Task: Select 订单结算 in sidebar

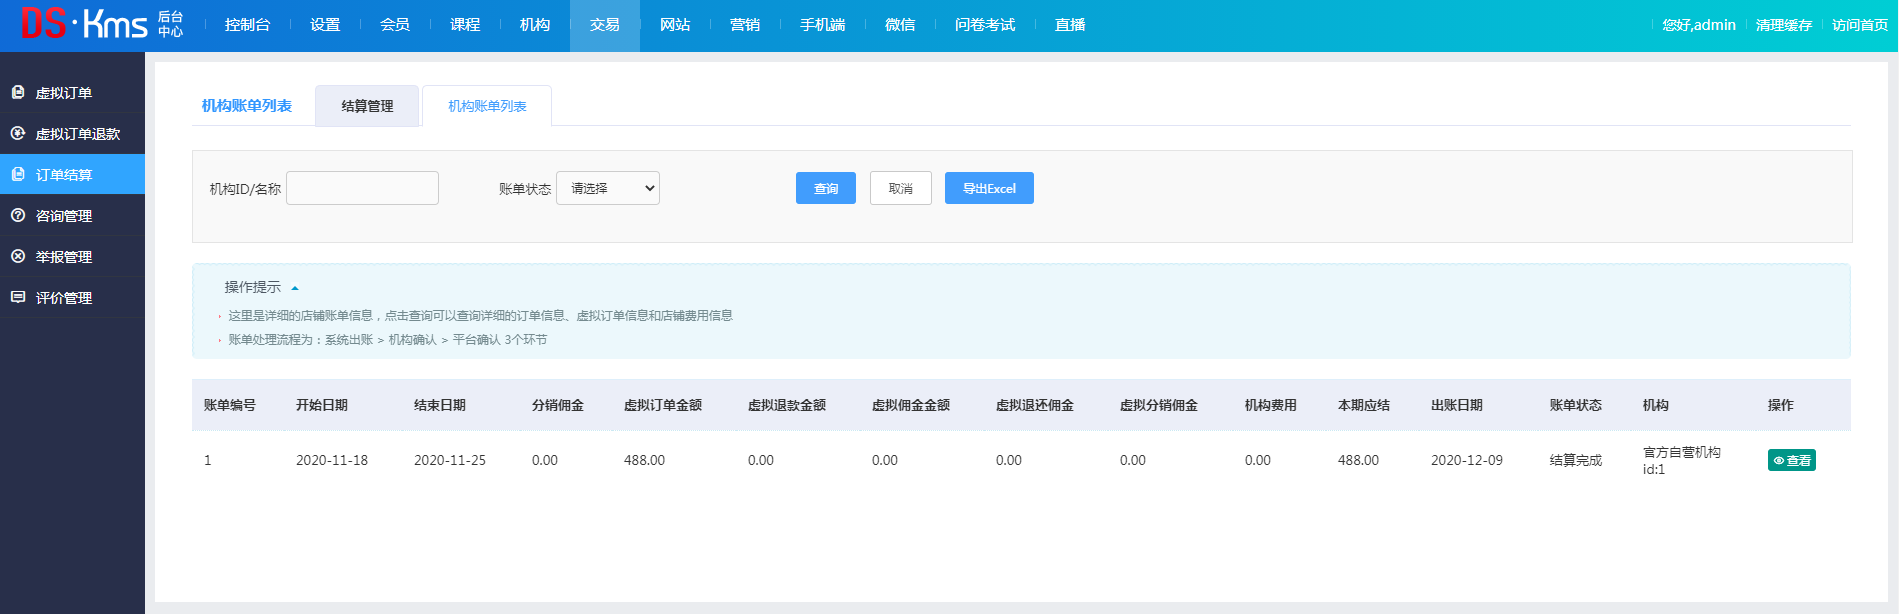Action: 72,174
